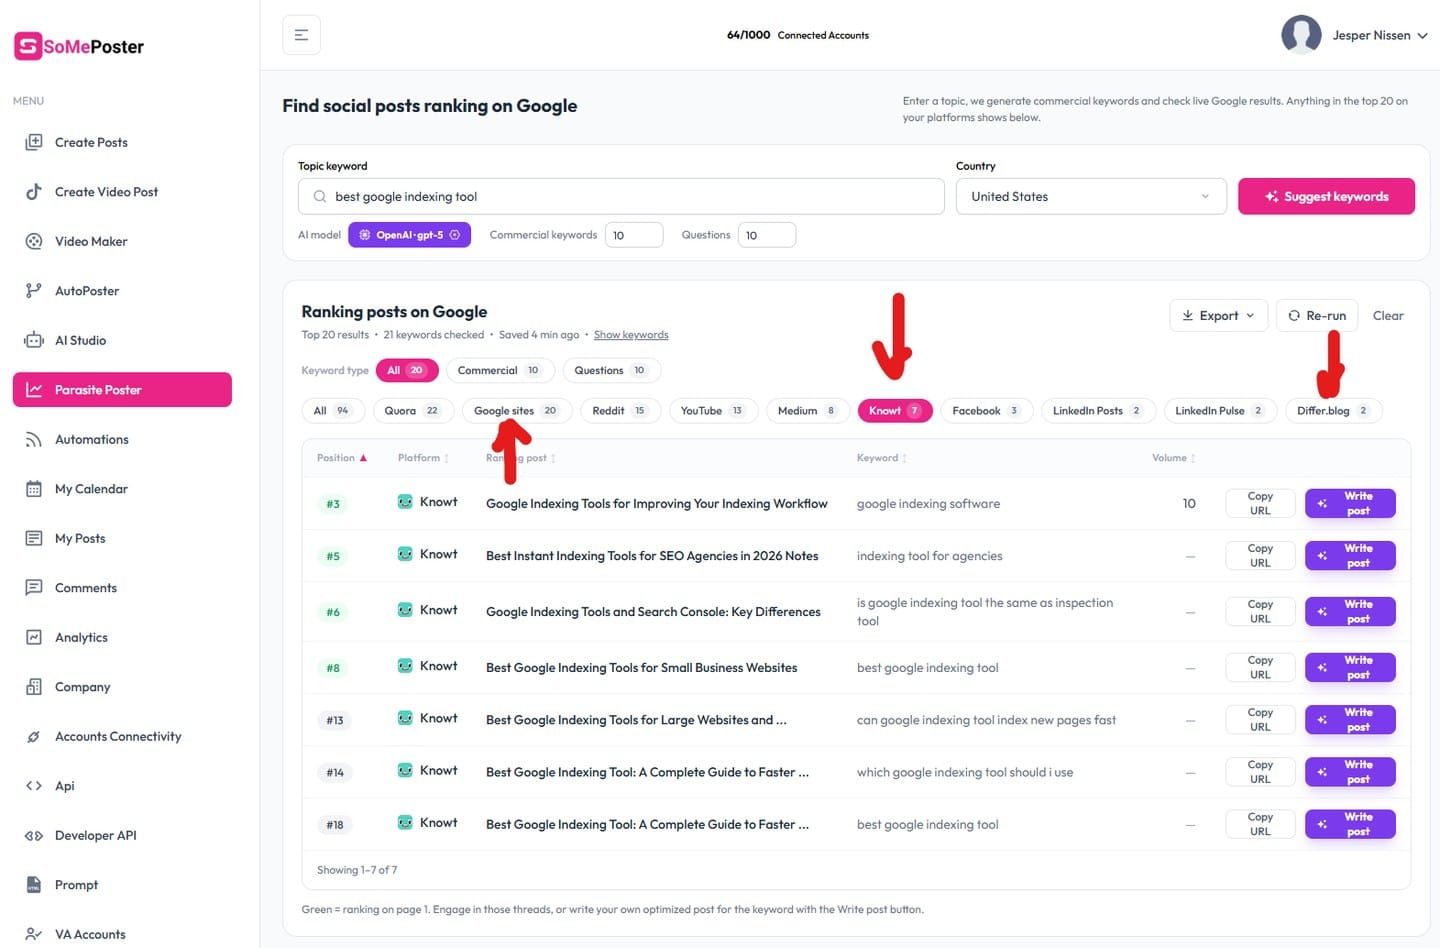The width and height of the screenshot is (1440, 948).
Task: Focus the Topic keyword search field
Action: (621, 196)
